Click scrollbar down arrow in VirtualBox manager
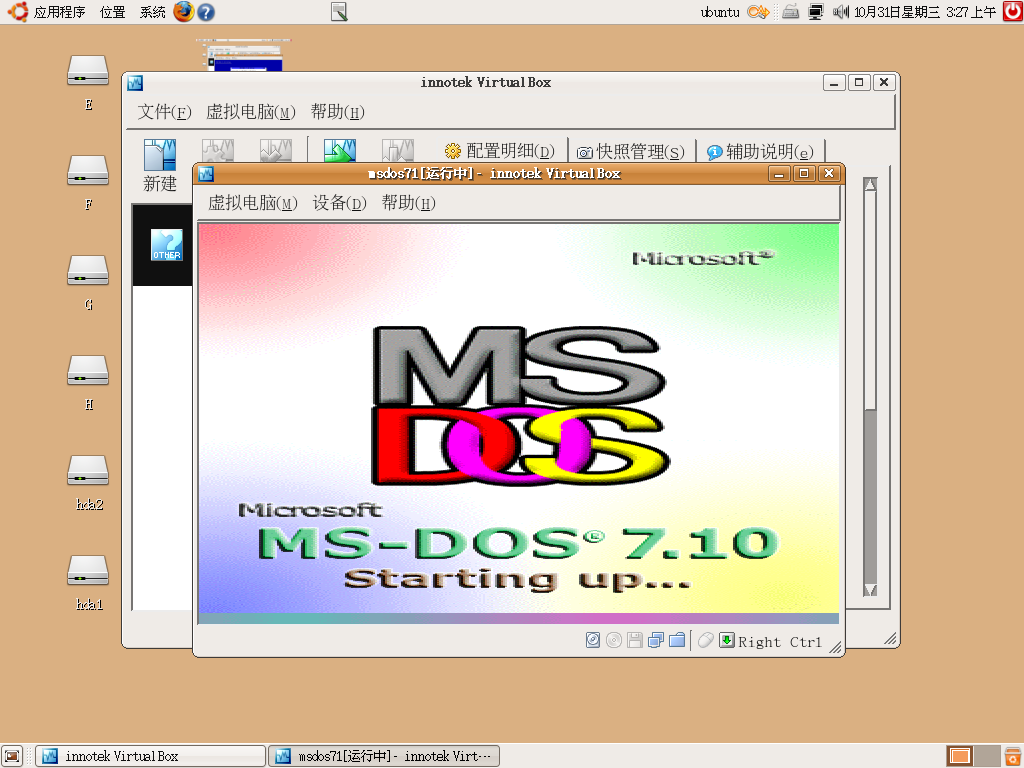This screenshot has height=768, width=1024. (870, 590)
